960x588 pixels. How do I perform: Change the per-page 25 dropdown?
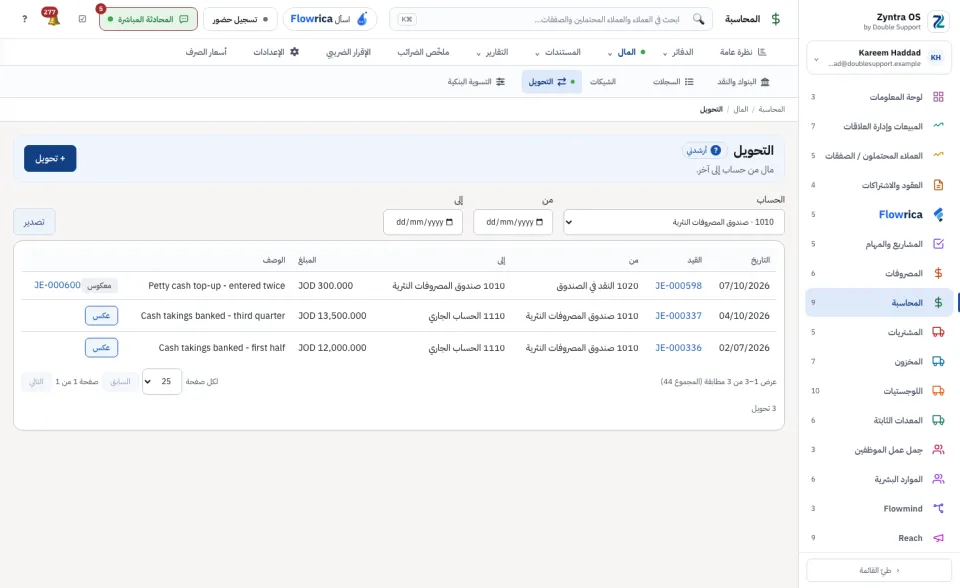(162, 381)
